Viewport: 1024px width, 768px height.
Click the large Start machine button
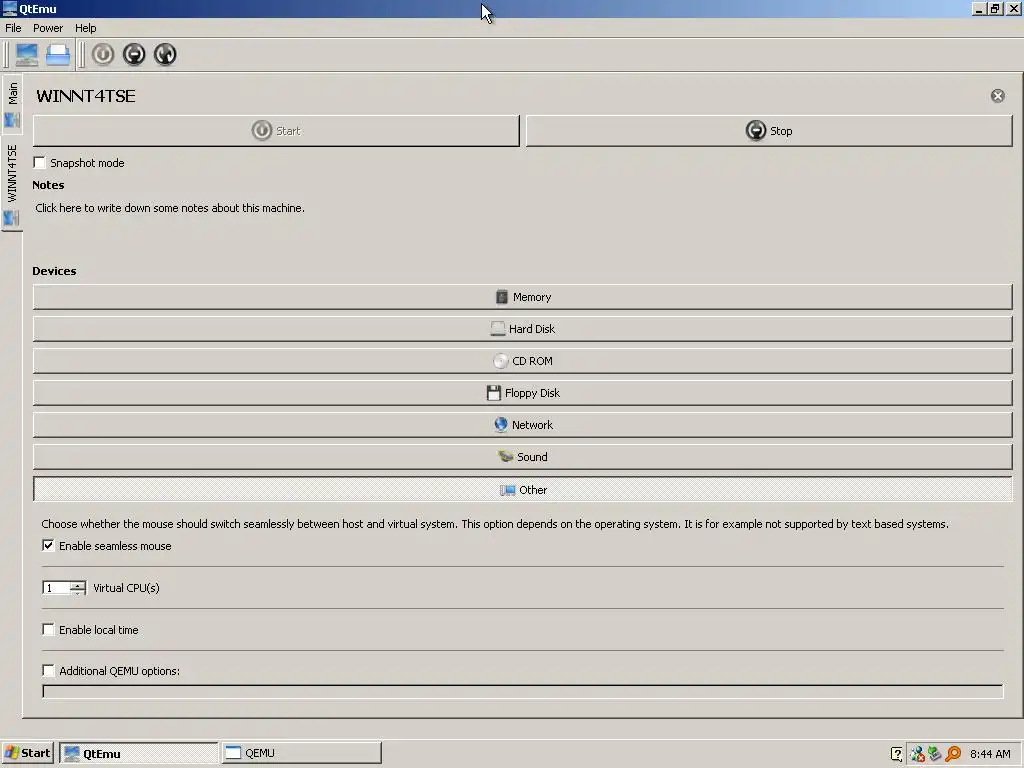[276, 131]
